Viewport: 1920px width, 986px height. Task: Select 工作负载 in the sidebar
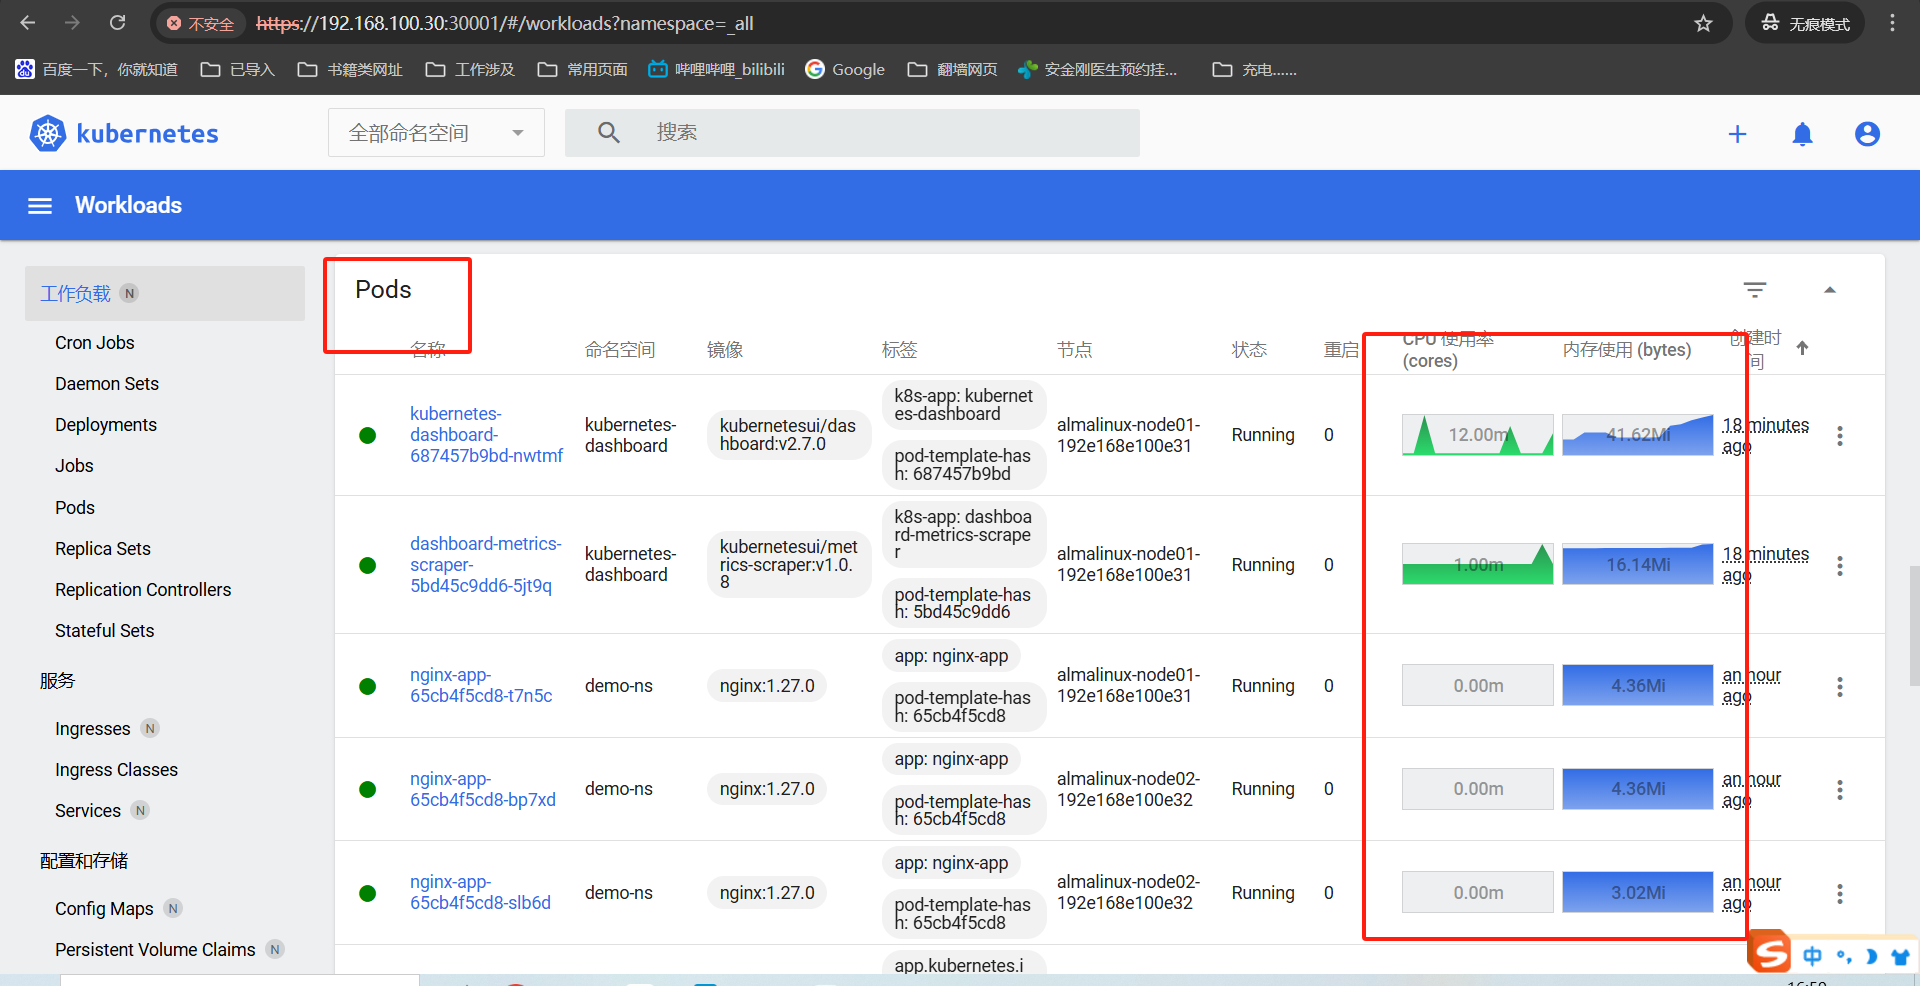pos(165,293)
